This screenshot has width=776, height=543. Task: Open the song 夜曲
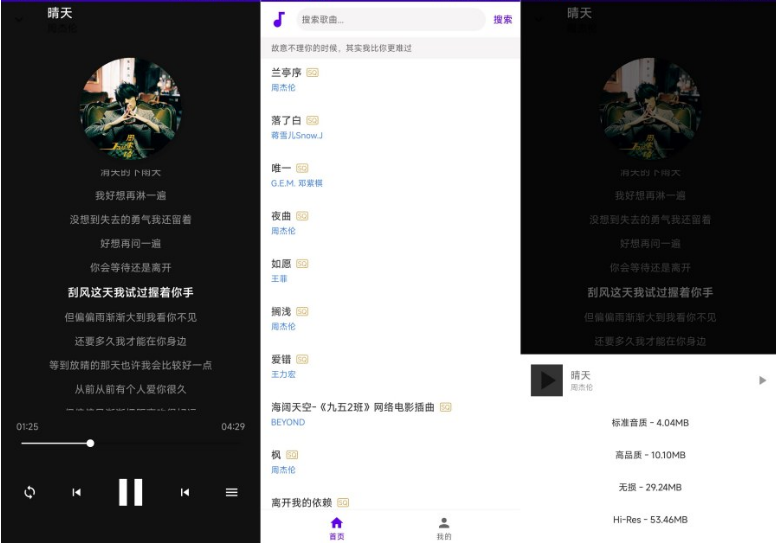click(281, 216)
